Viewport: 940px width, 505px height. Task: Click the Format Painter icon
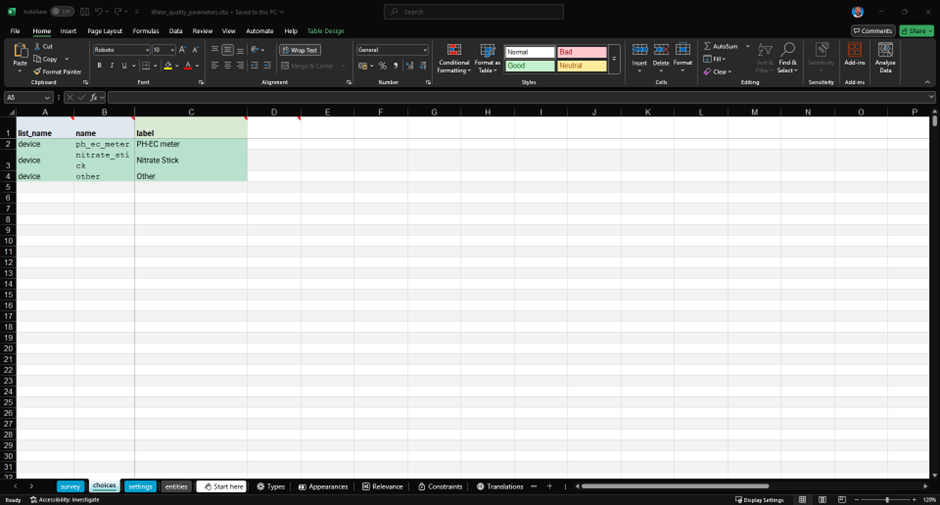tap(37, 72)
